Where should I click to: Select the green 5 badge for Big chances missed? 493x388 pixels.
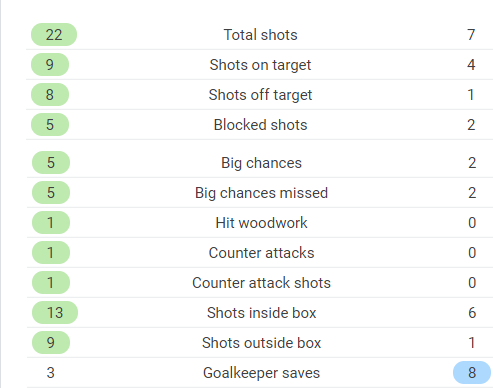click(51, 193)
